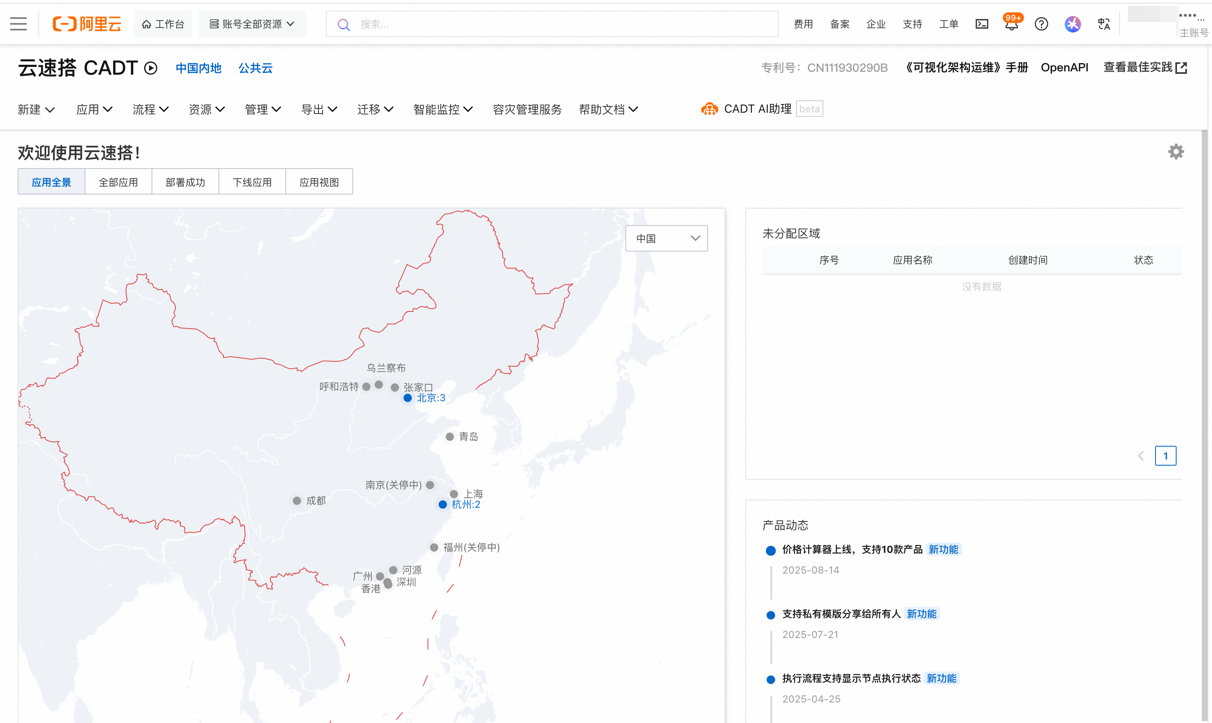
Task: Click the 北京:3 map marker
Action: tap(408, 398)
